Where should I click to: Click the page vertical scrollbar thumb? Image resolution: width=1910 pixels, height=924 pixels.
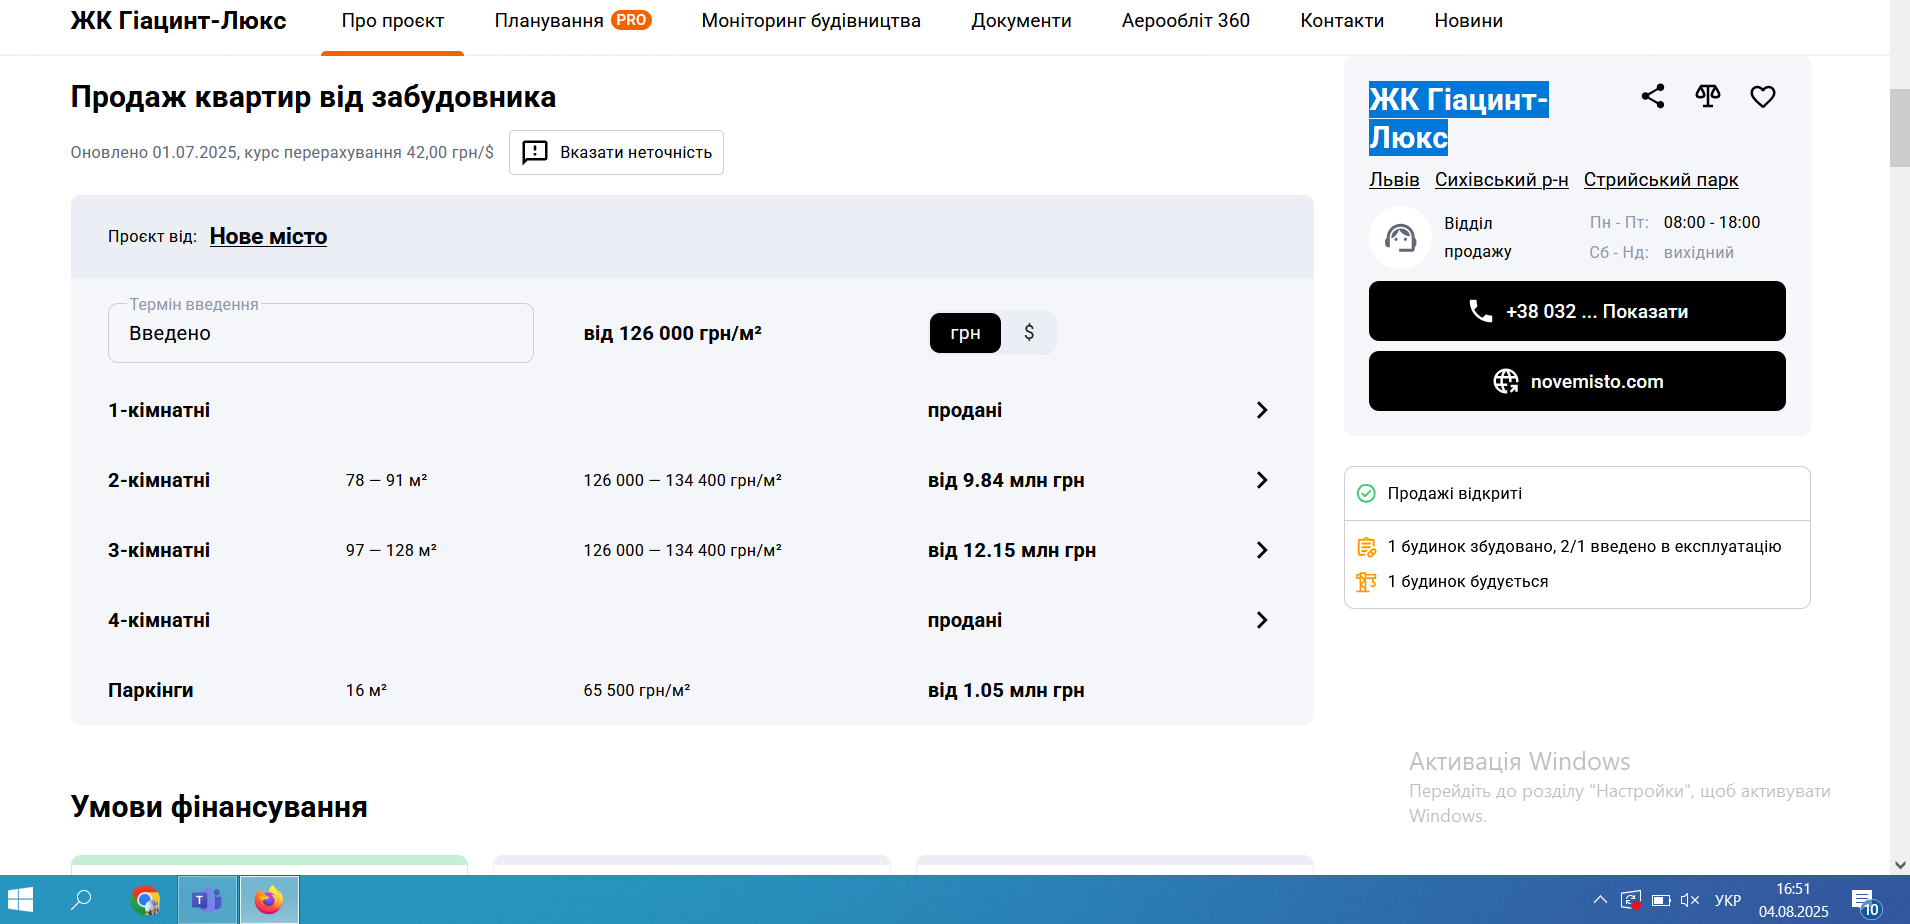[x=1900, y=128]
